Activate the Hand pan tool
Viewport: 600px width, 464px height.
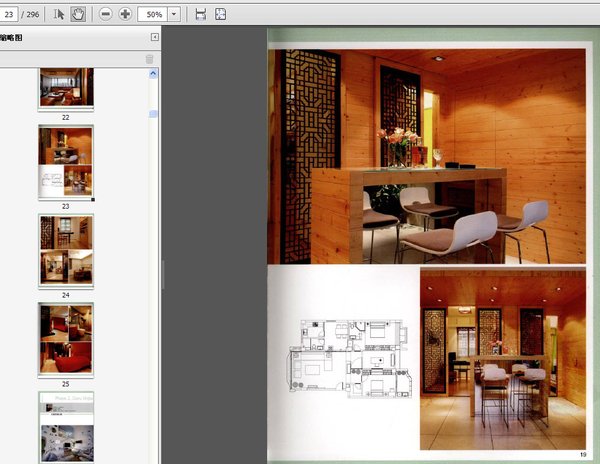78,15
